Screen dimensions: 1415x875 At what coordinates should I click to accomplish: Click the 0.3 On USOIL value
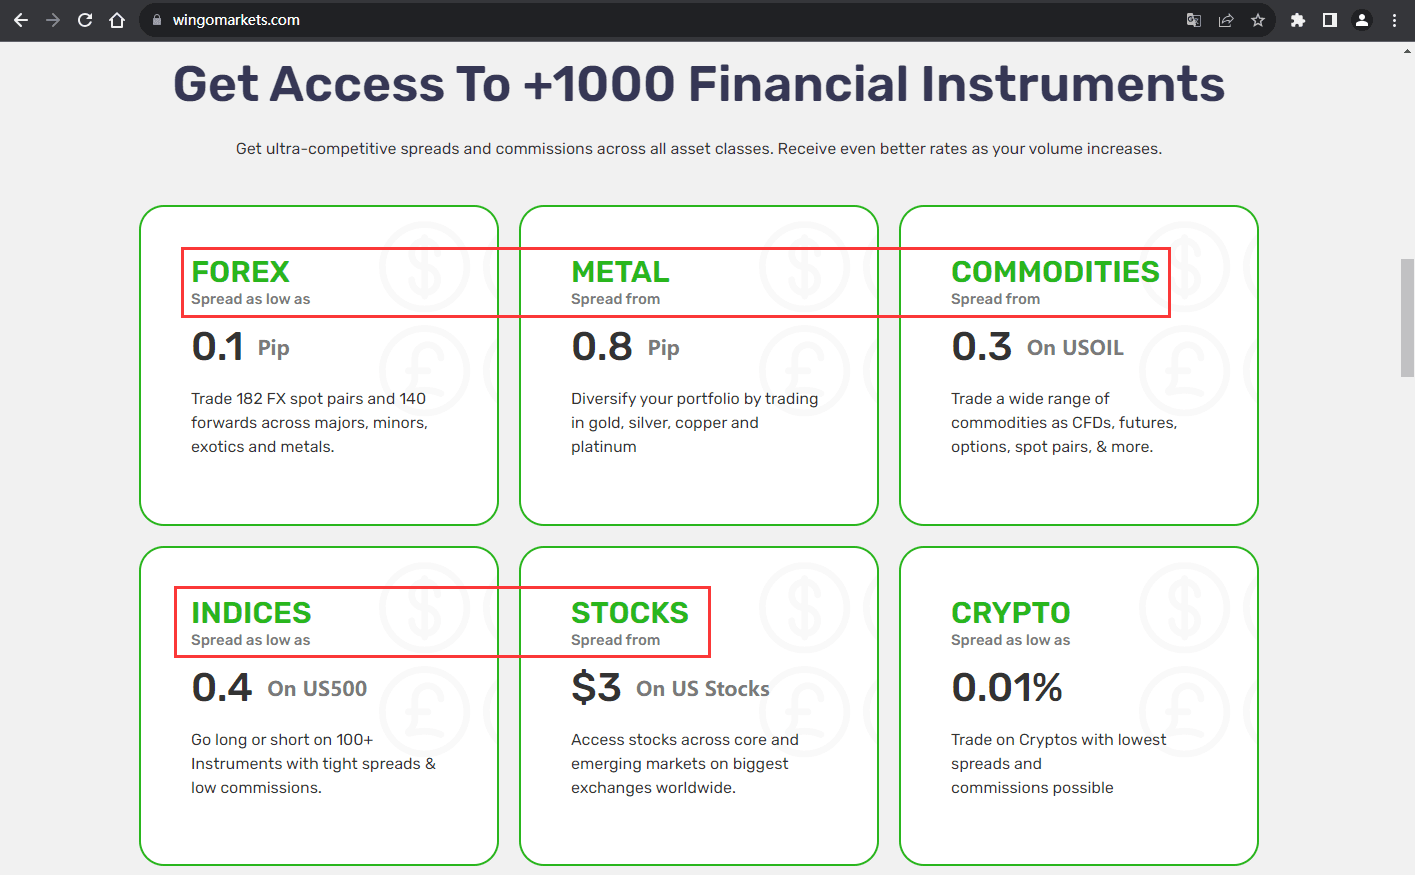1037,347
